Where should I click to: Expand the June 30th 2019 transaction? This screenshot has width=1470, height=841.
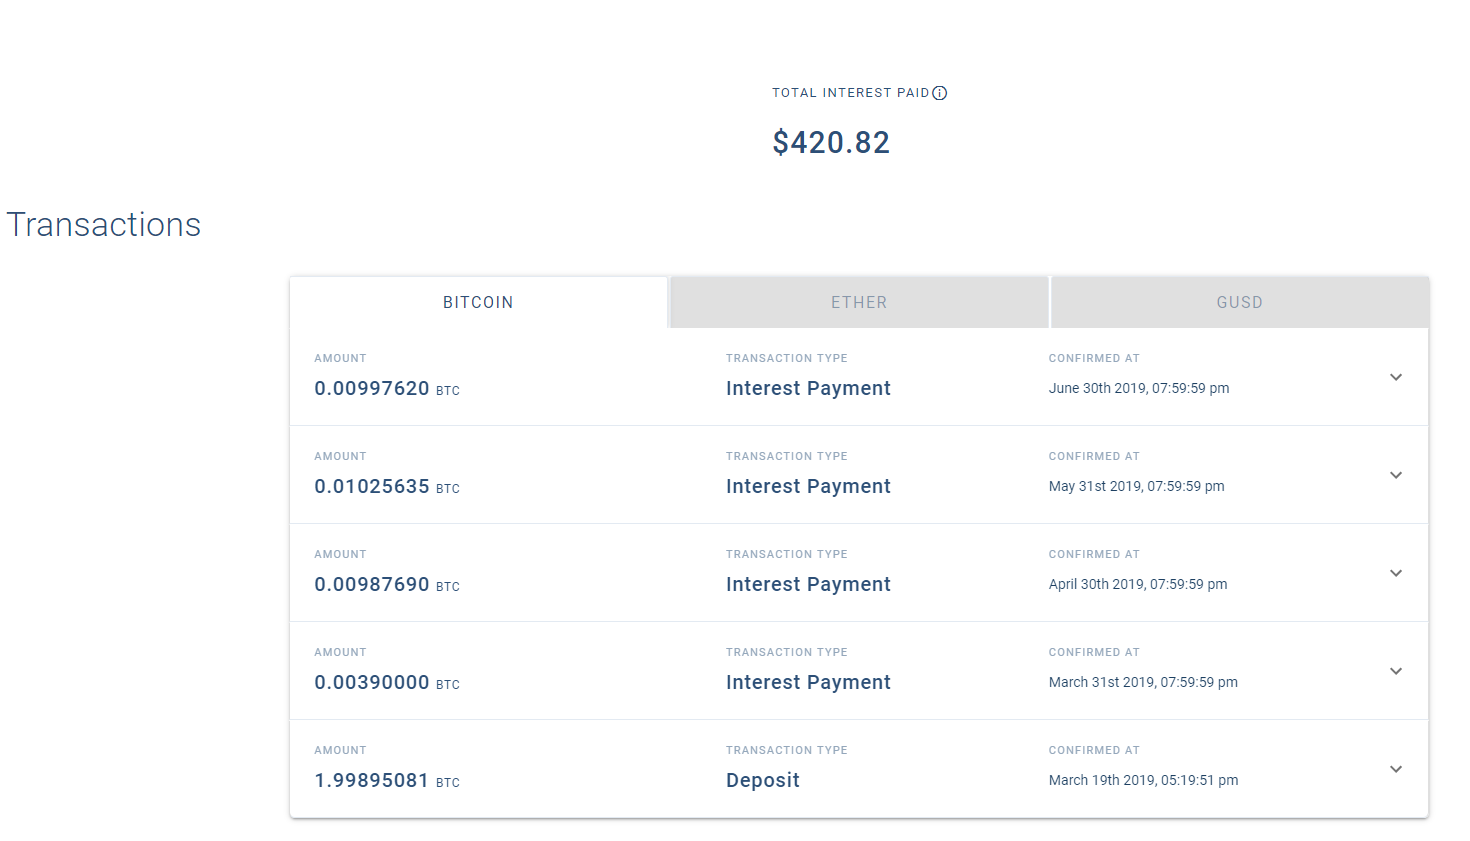tap(1396, 377)
